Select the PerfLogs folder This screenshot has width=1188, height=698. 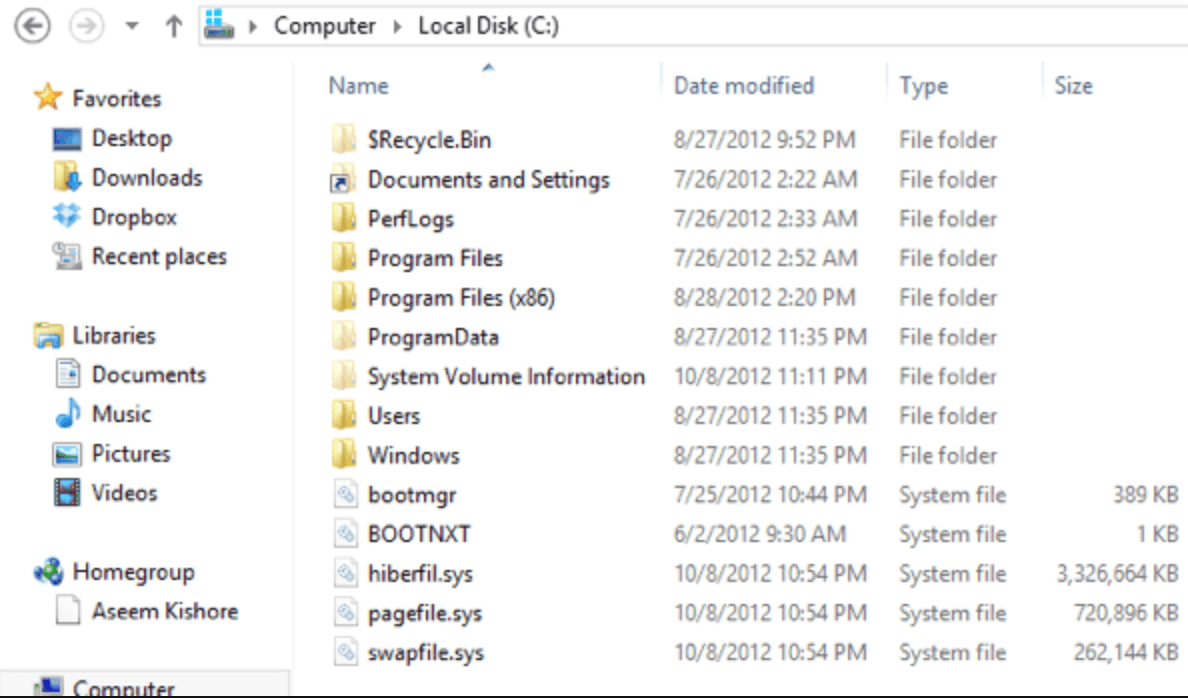(x=411, y=219)
